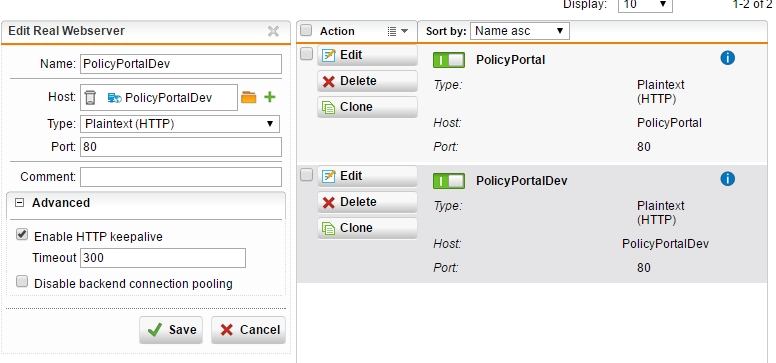This screenshot has height=363, width=776.
Task: Collapse the Advanced section
Action: pyautogui.click(x=19, y=203)
